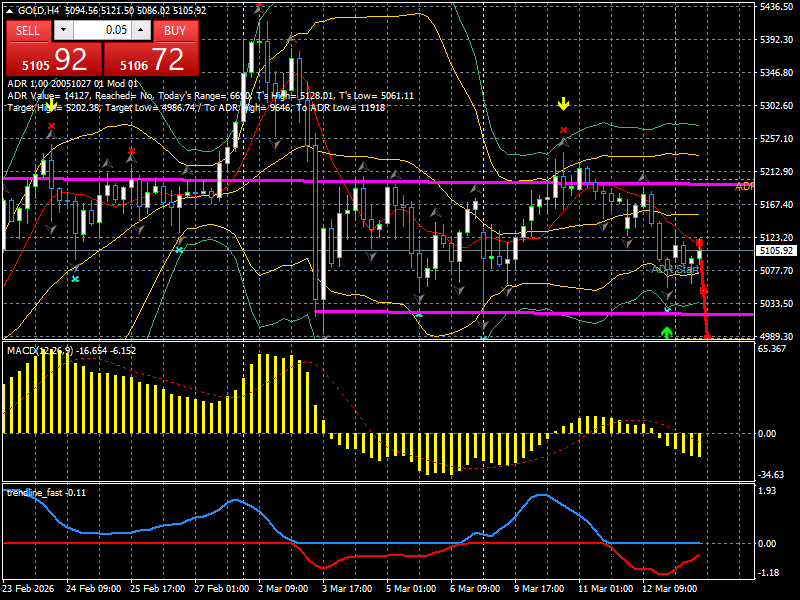Click the 23 Feb 2026 date label
Image resolution: width=800 pixels, height=600 pixels.
coord(28,589)
